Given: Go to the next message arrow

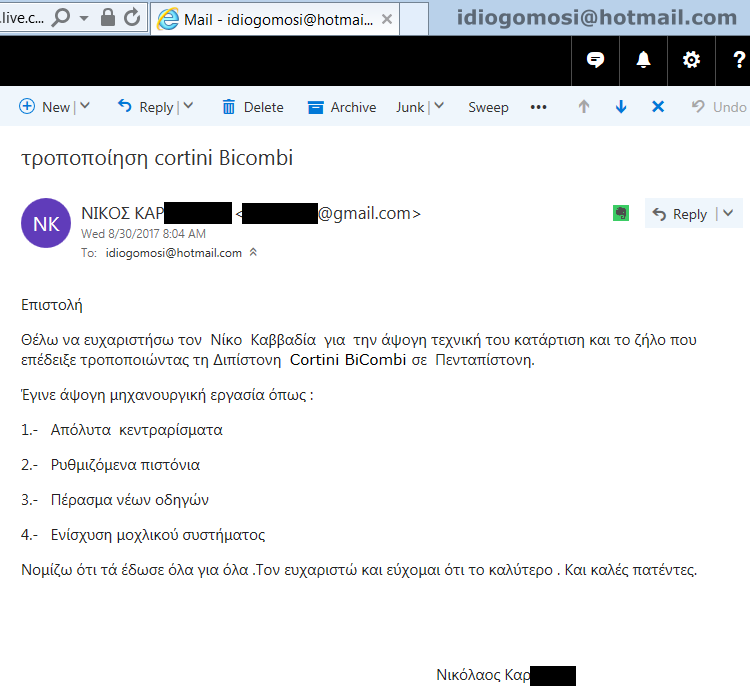Looking at the screenshot, I should (x=621, y=107).
